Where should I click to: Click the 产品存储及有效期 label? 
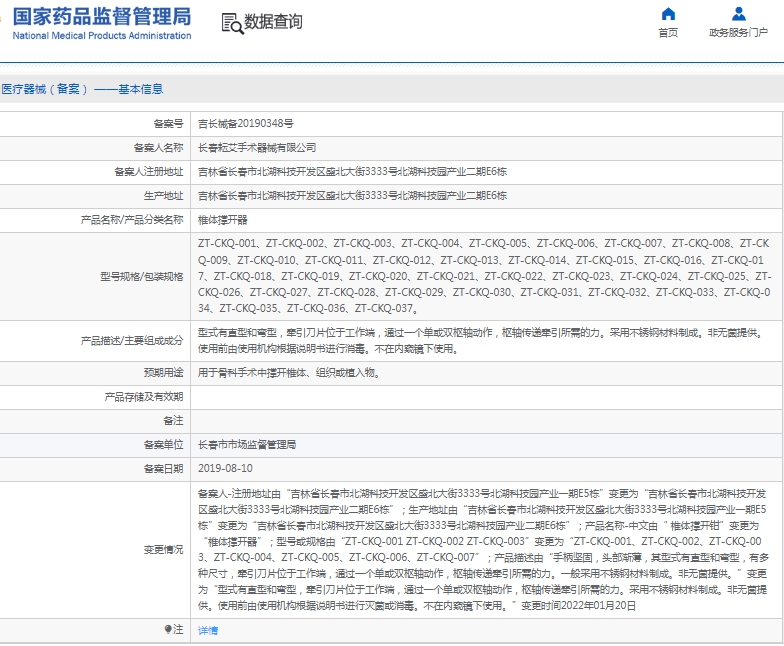pos(144,396)
